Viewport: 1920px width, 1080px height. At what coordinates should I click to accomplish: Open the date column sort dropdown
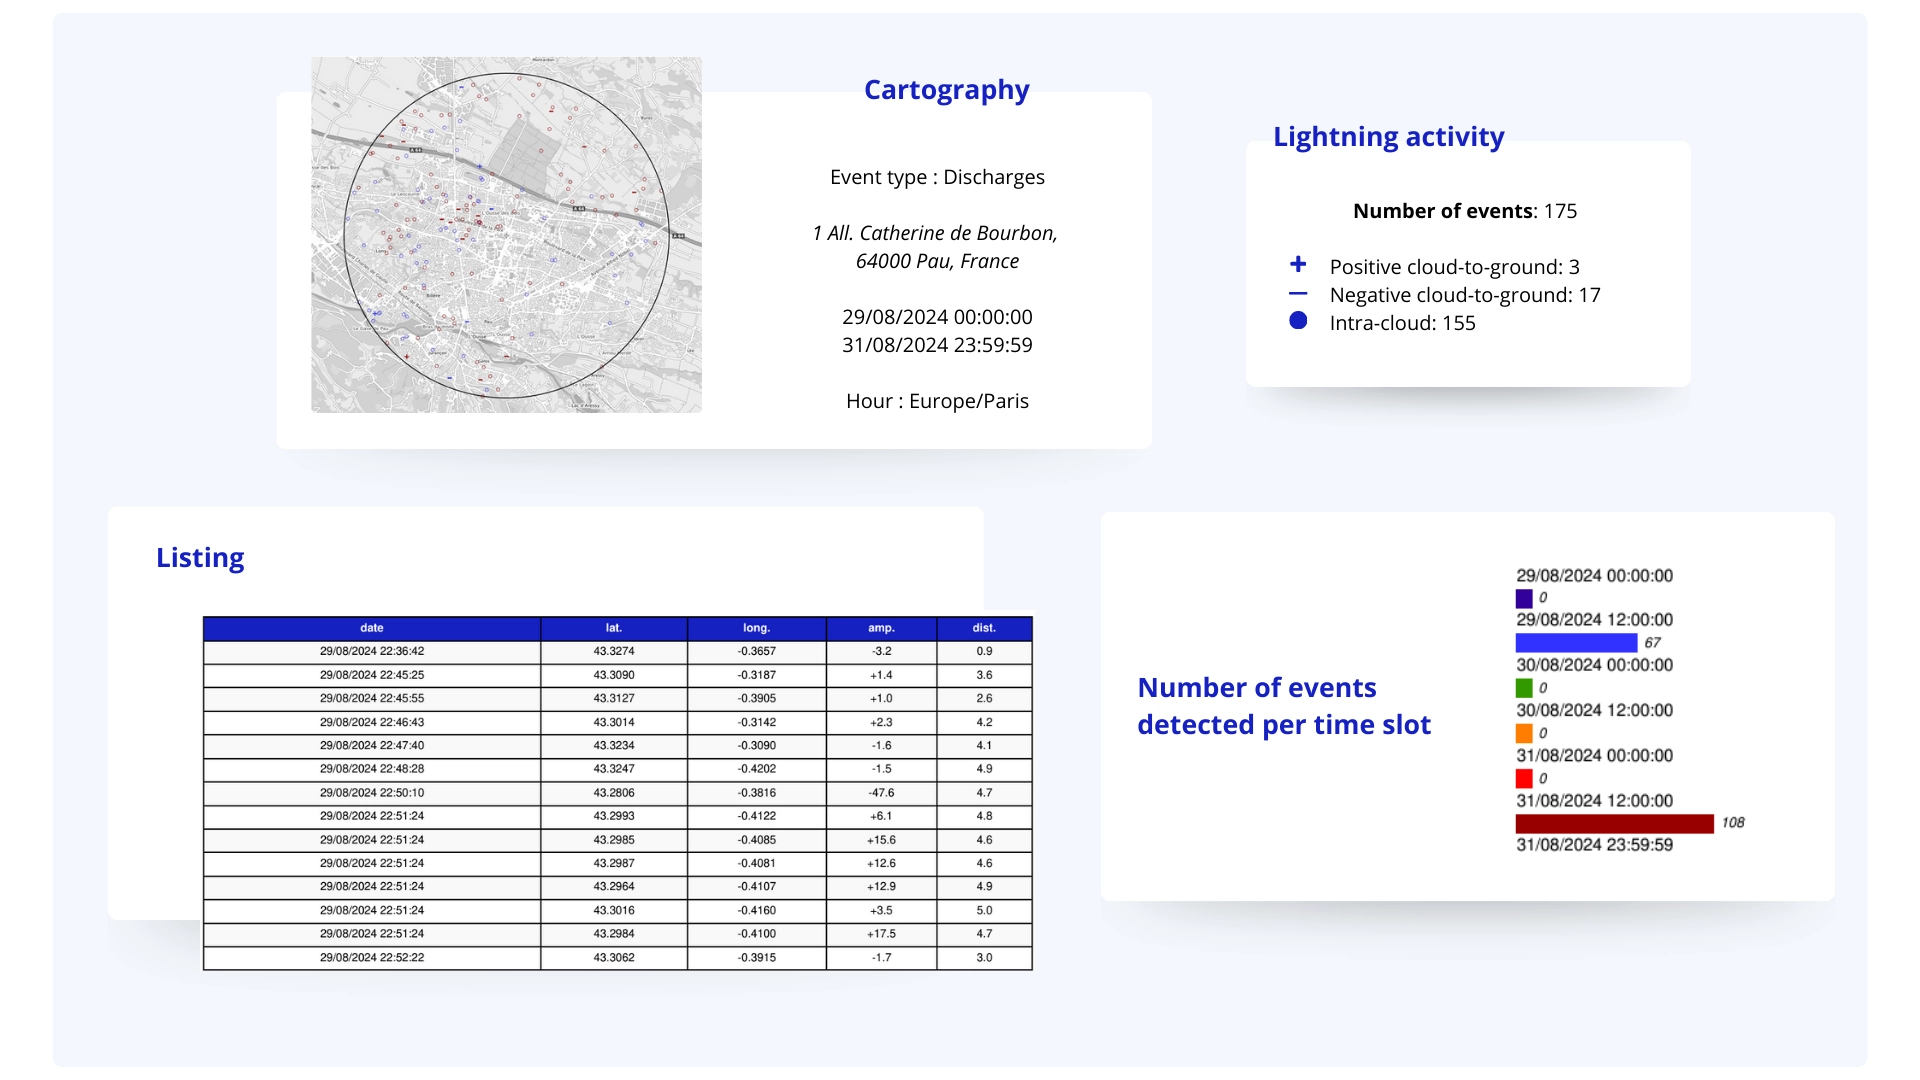pyautogui.click(x=371, y=628)
